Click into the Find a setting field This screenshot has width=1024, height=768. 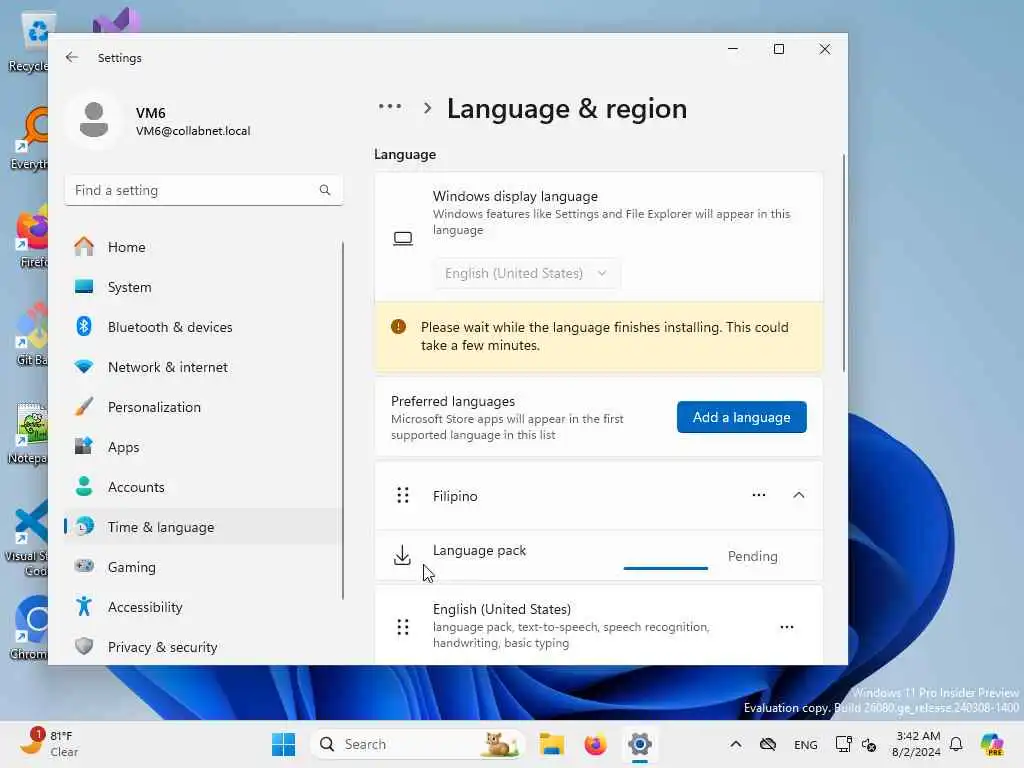point(204,190)
